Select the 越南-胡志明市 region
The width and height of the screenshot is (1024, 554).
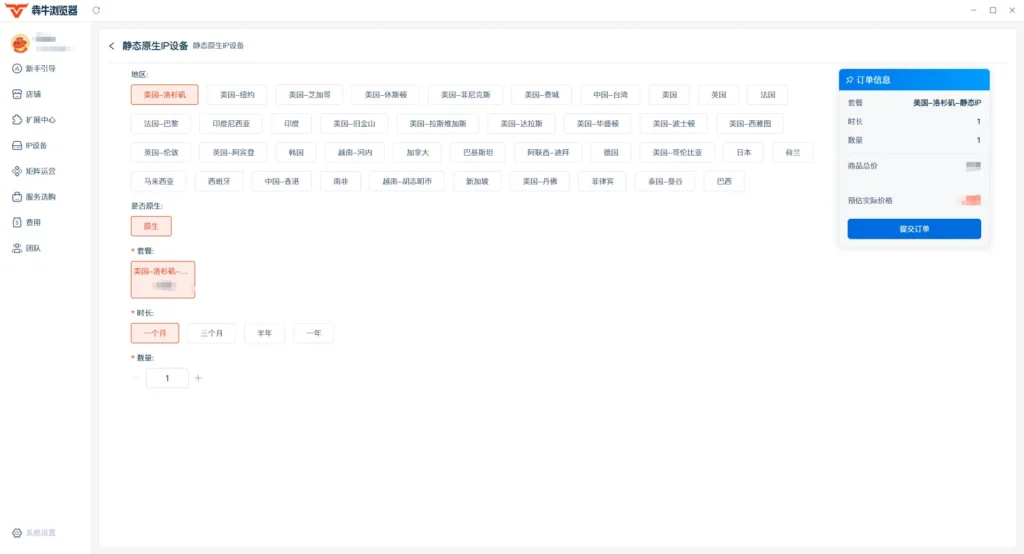tap(407, 181)
